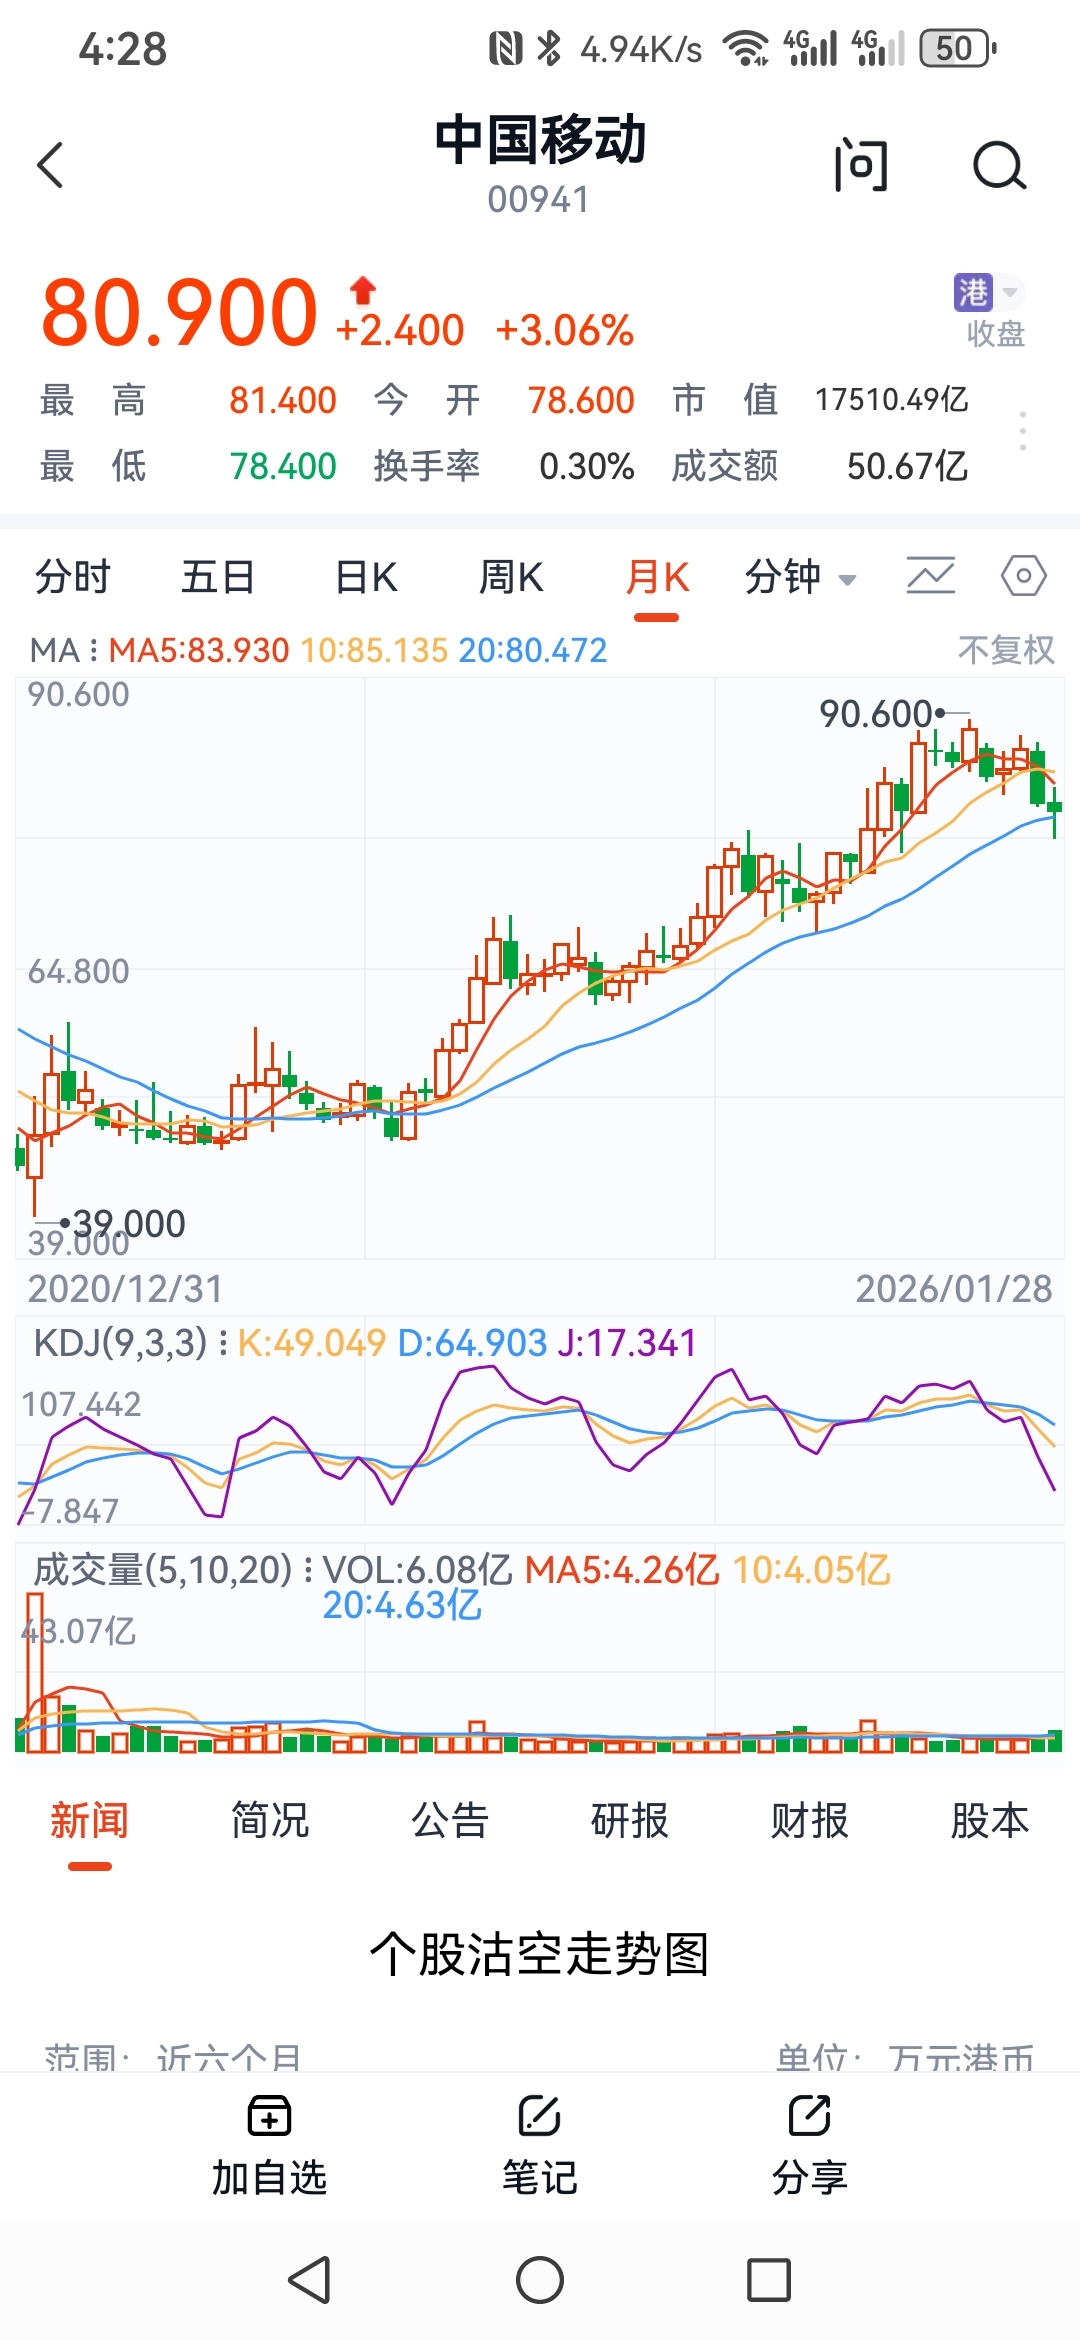Tap Android home circle button

[540, 2280]
